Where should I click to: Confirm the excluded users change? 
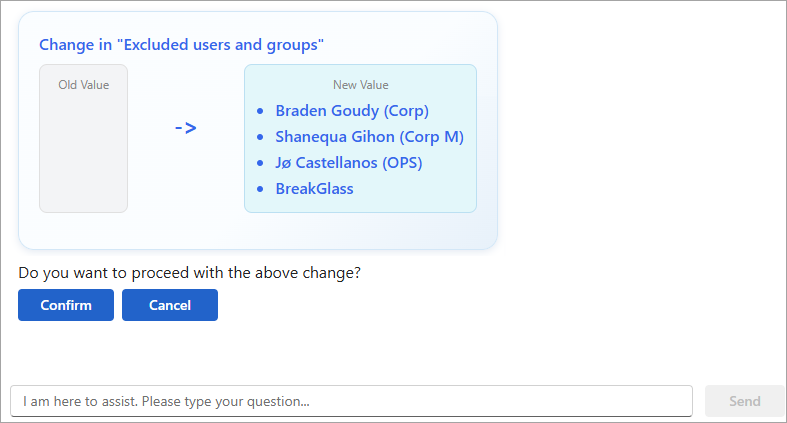(x=66, y=305)
